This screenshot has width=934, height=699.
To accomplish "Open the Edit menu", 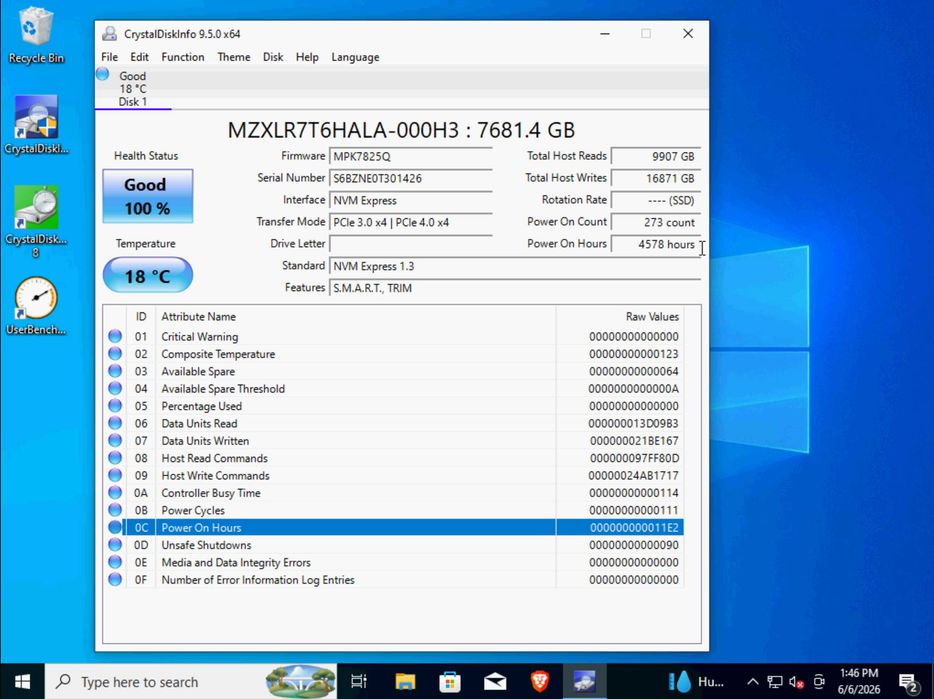I will click(139, 57).
